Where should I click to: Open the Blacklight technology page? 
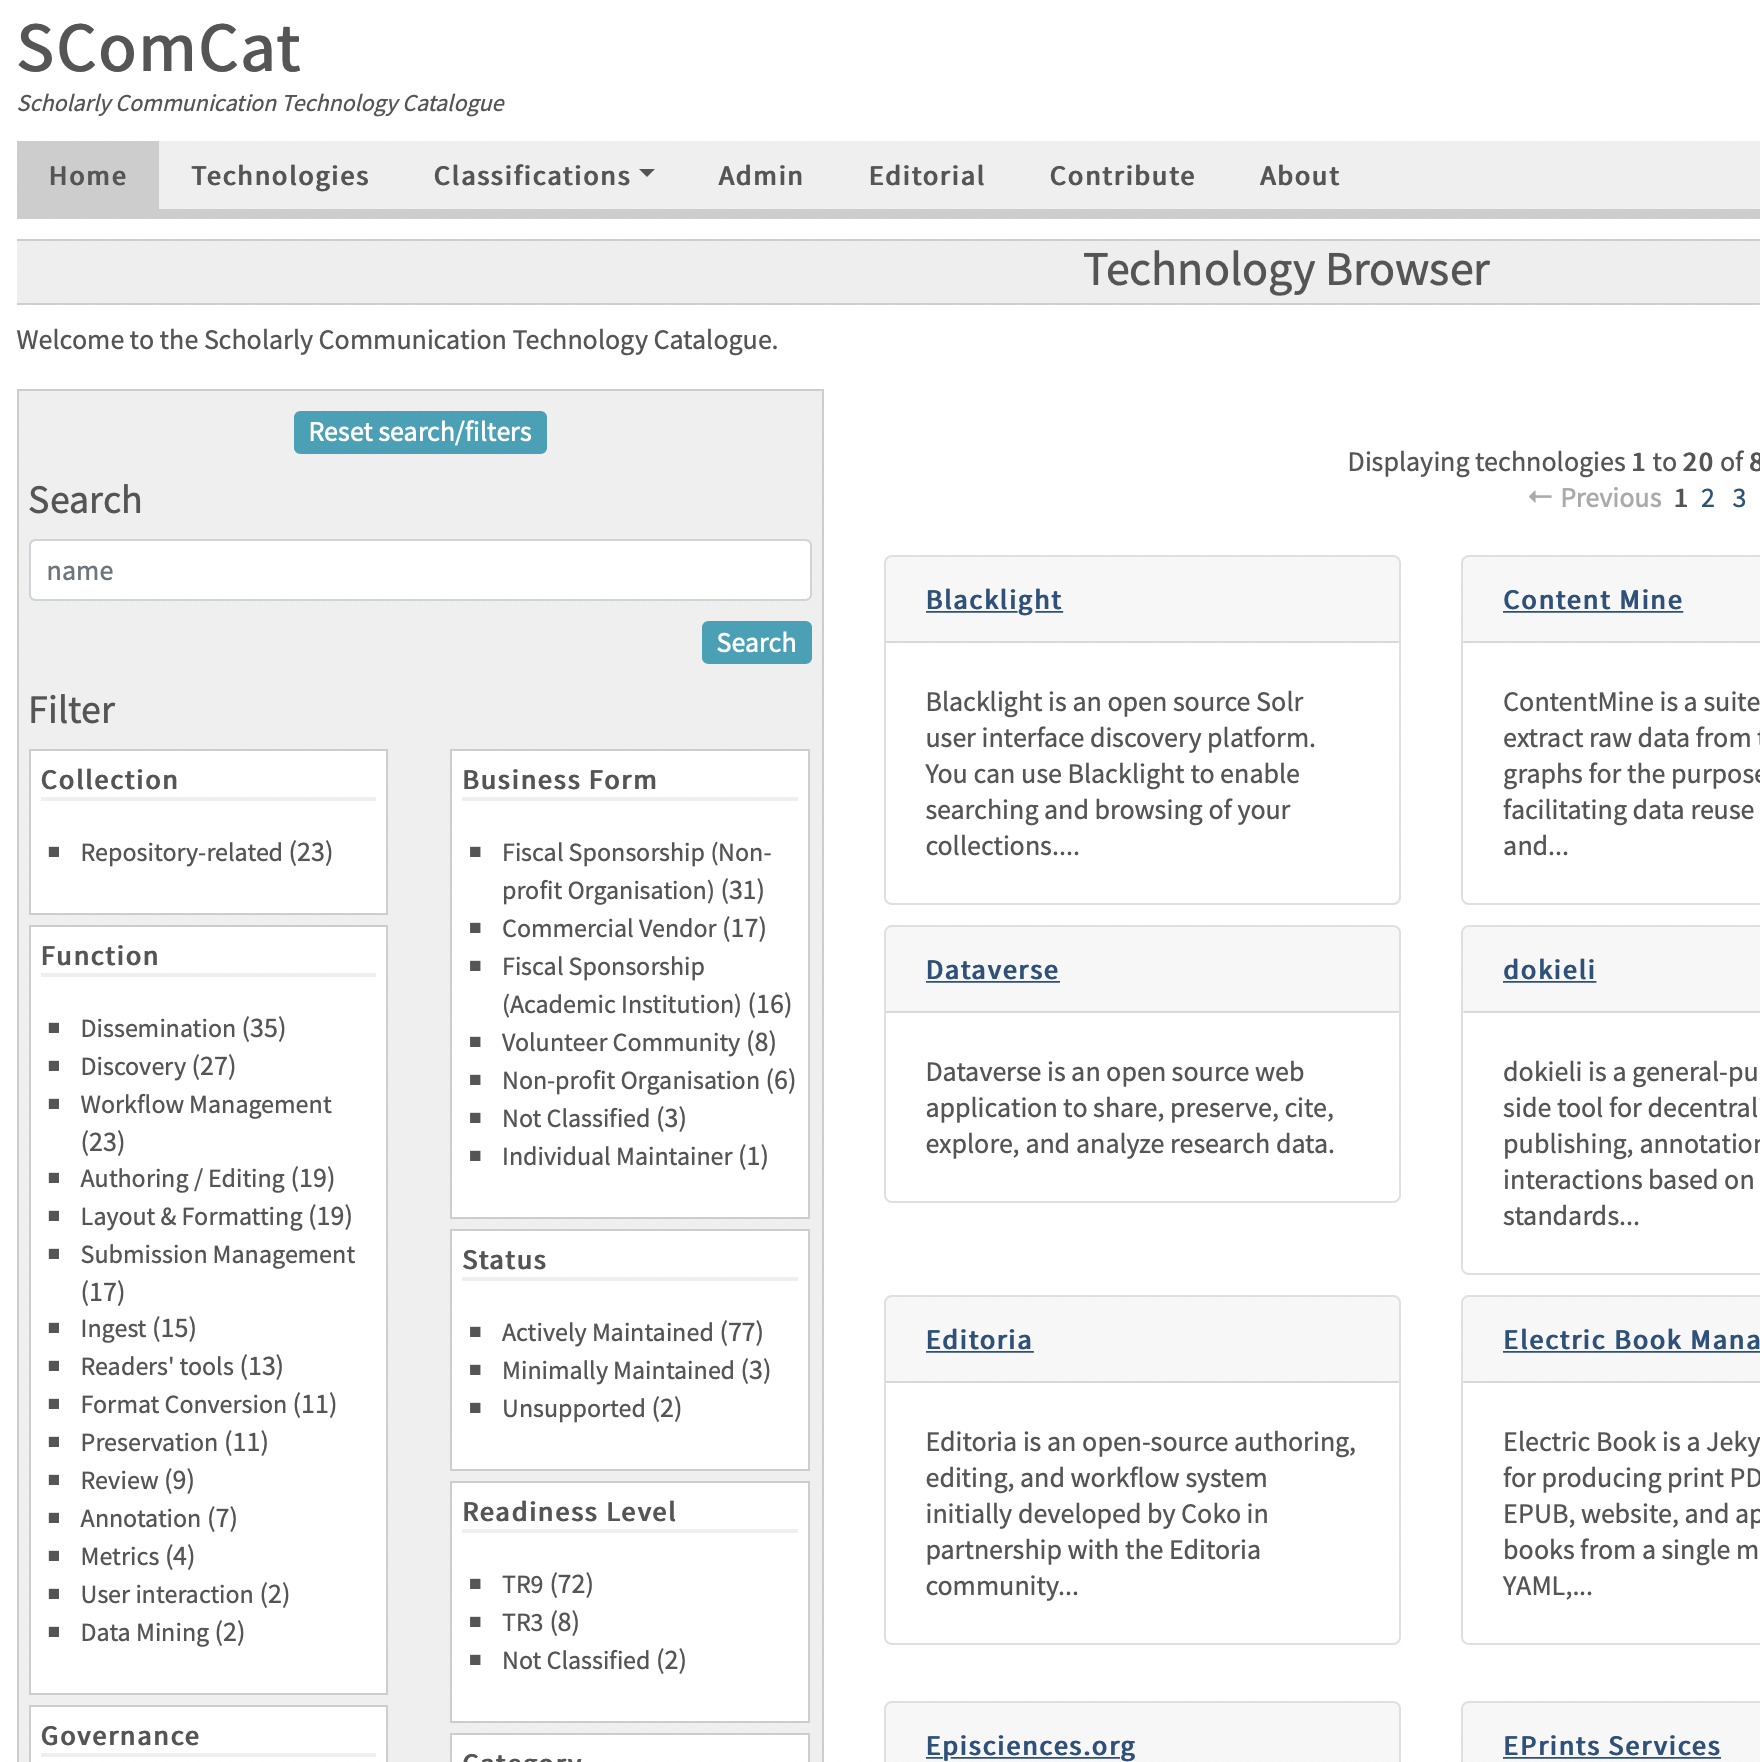[993, 599]
